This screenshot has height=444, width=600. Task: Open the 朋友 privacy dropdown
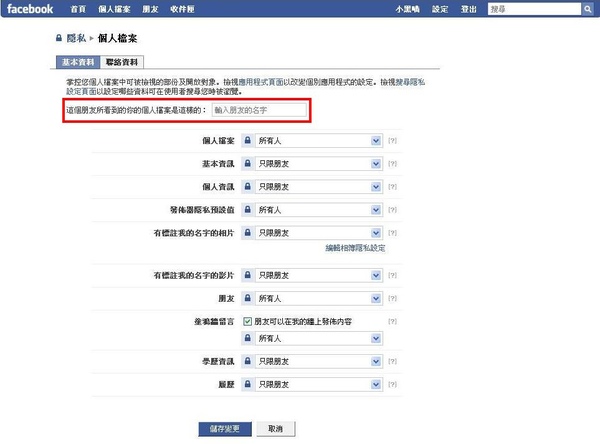[319, 298]
